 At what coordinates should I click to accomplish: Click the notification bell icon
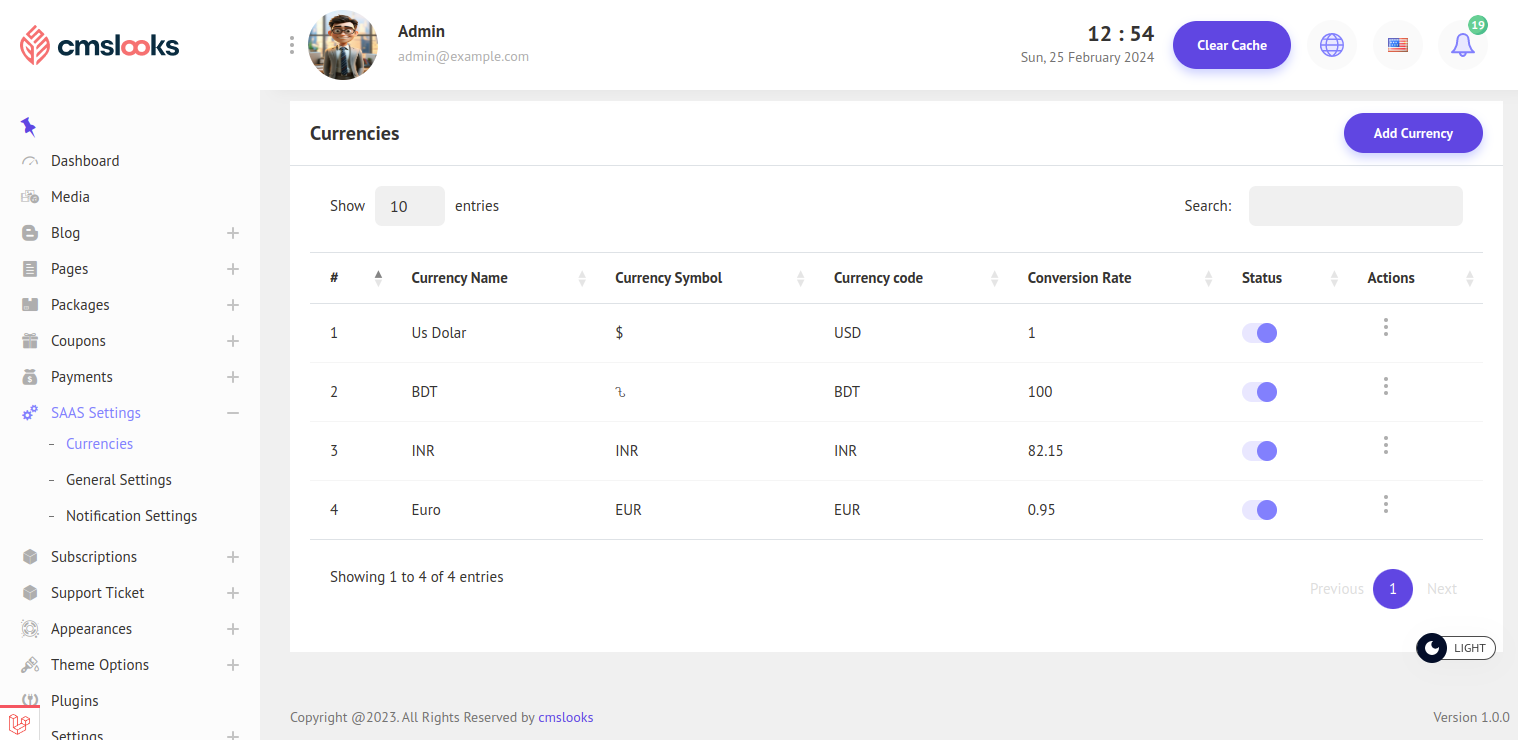[x=1462, y=45]
